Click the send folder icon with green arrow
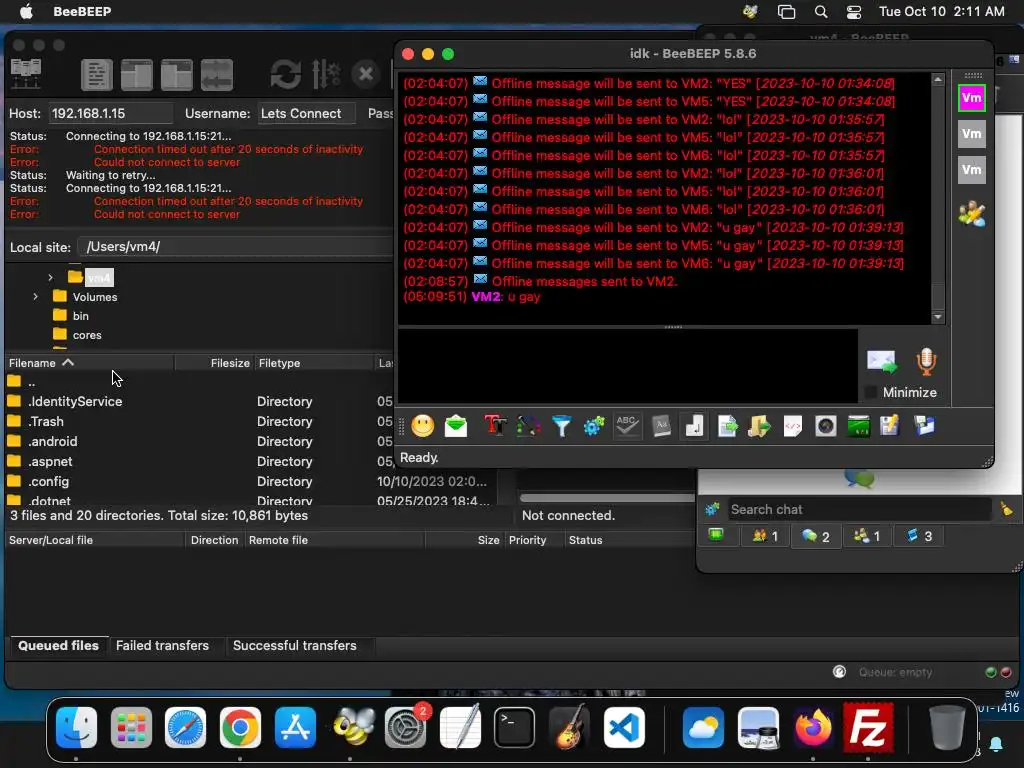Screen dimensions: 1024x768 (x=760, y=426)
